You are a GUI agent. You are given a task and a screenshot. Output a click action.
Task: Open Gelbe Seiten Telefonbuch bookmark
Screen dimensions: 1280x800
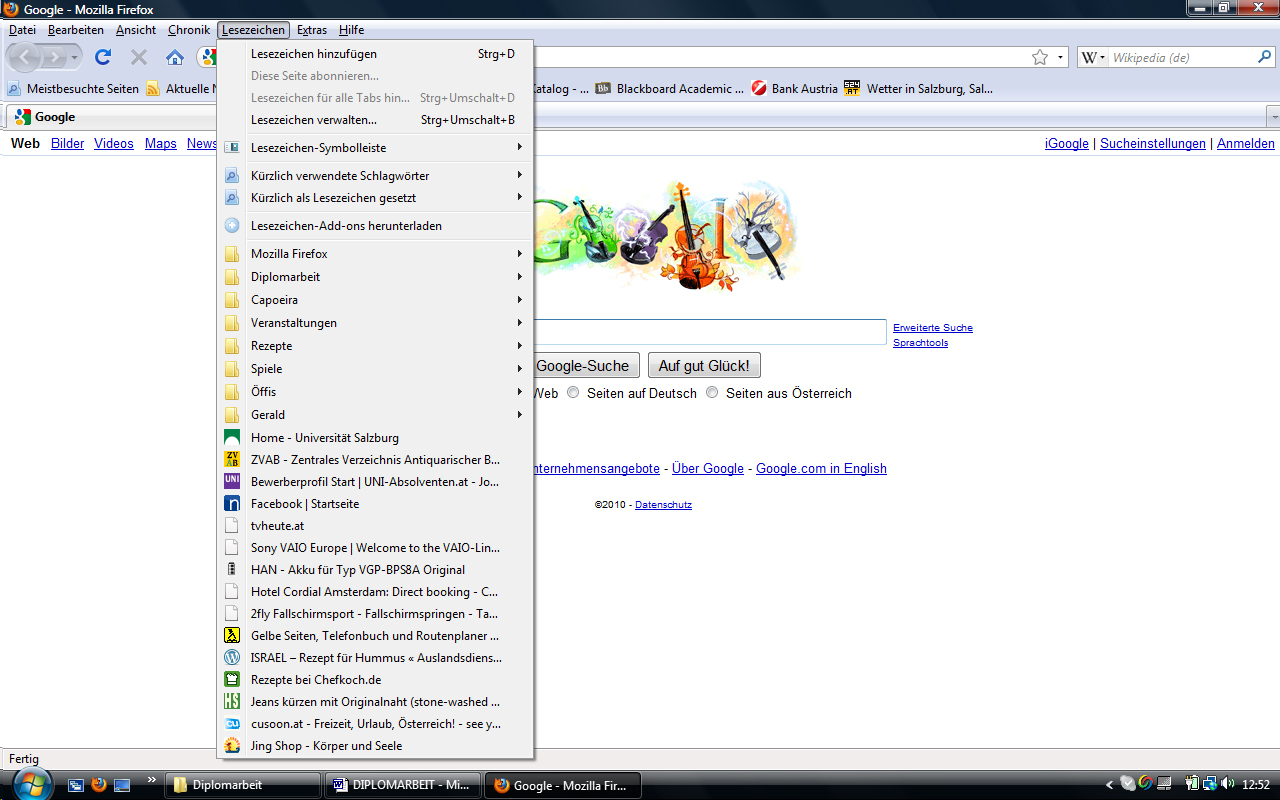point(375,636)
